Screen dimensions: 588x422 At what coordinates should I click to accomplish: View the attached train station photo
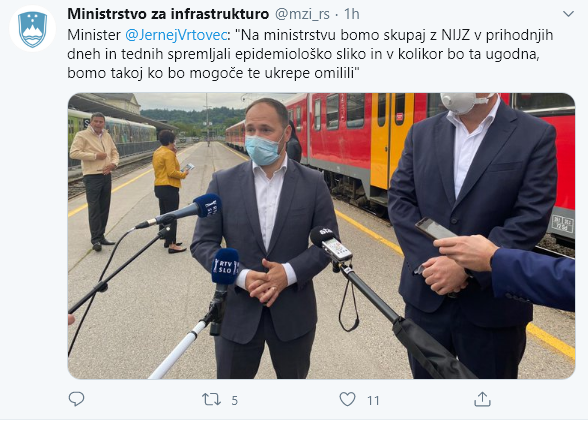coord(321,236)
